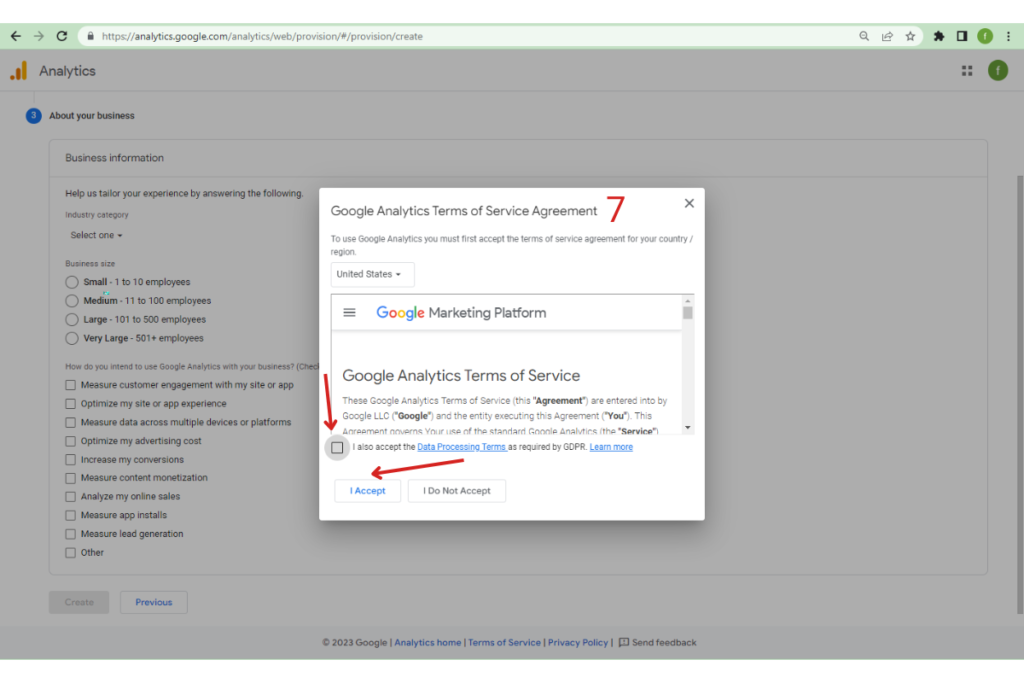
Task: Open the Chrome profile avatar in toolbar
Action: pos(985,36)
